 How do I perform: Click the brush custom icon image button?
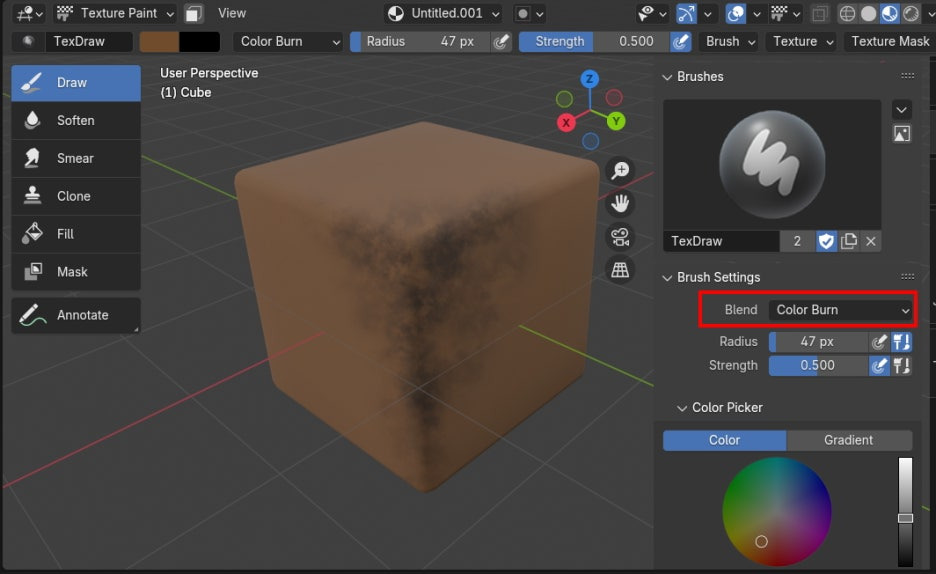click(x=901, y=134)
